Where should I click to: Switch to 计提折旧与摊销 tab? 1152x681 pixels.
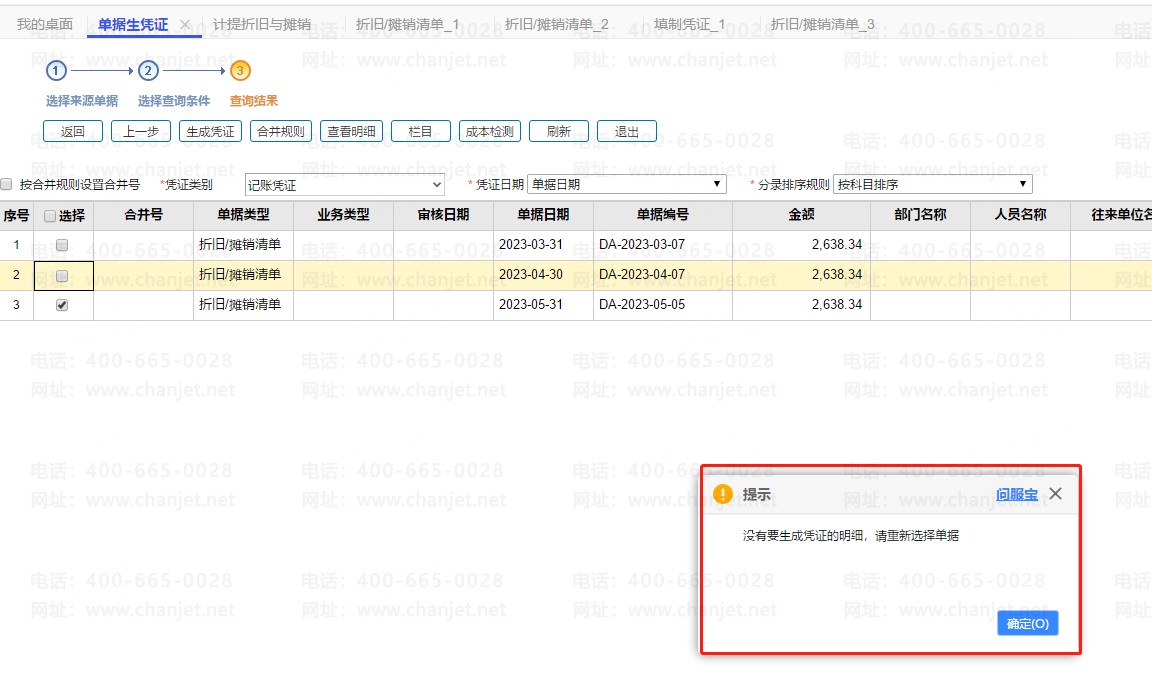coord(262,24)
